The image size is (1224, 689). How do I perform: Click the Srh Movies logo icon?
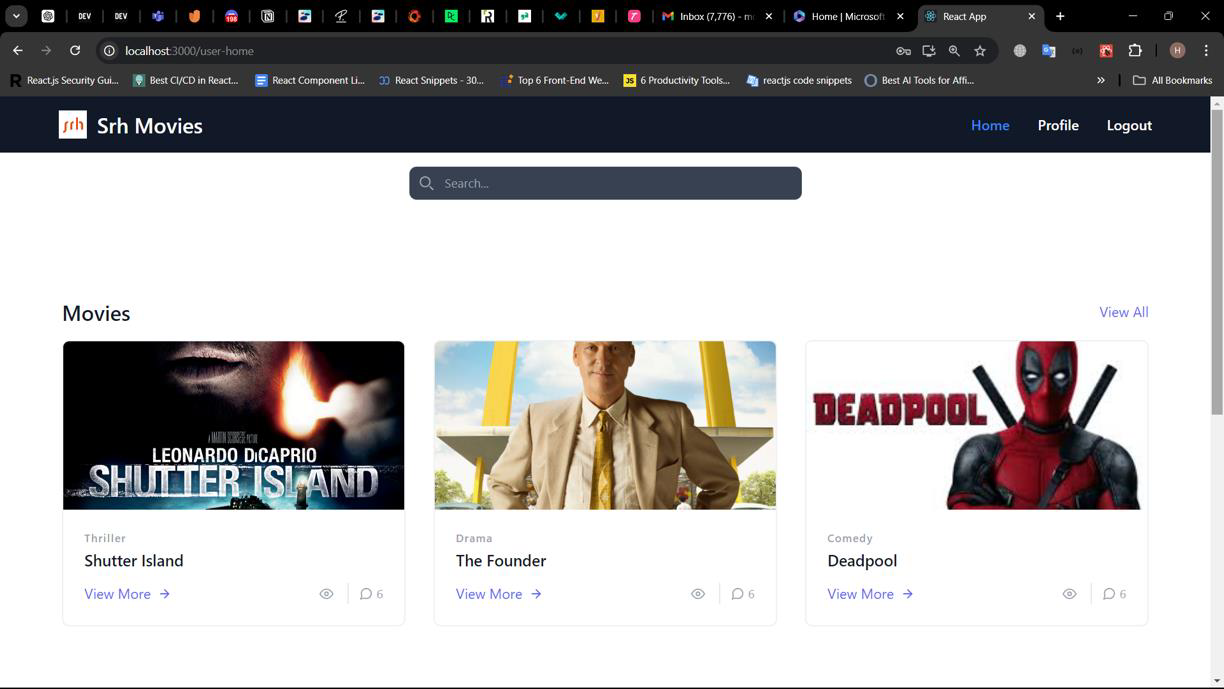tap(73, 125)
